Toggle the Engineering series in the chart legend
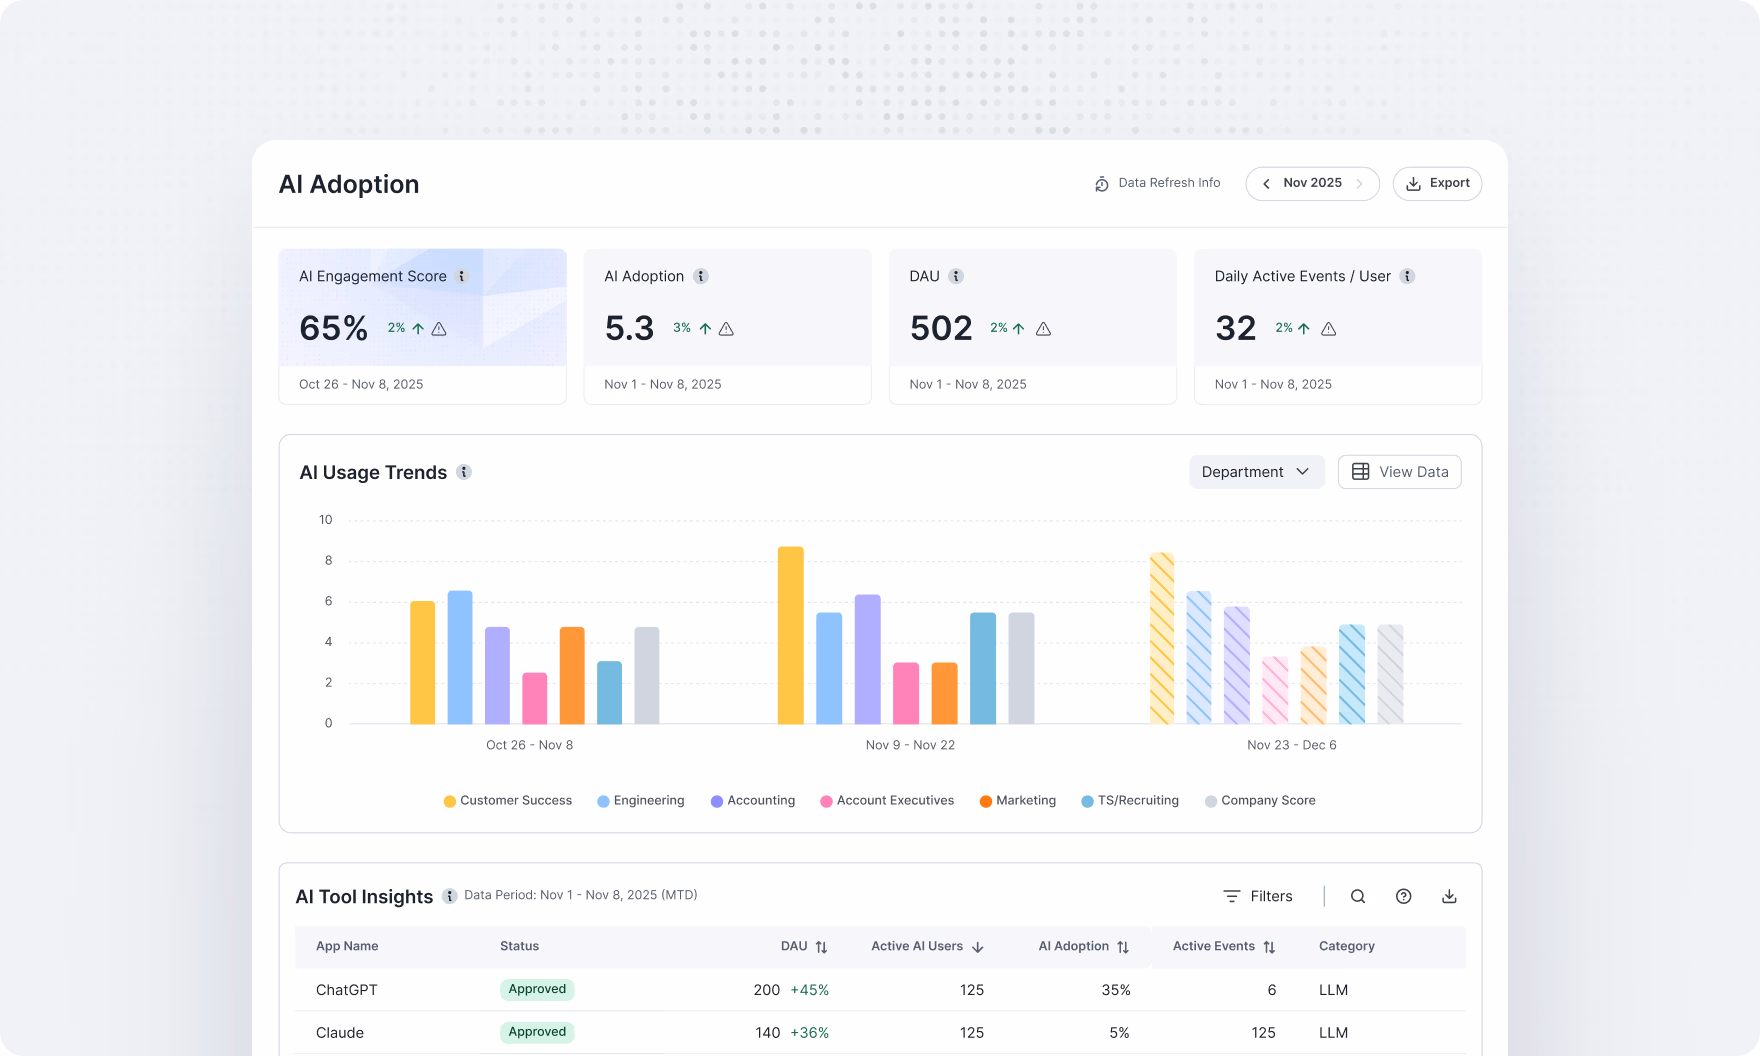The image size is (1760, 1056). pyautogui.click(x=641, y=800)
